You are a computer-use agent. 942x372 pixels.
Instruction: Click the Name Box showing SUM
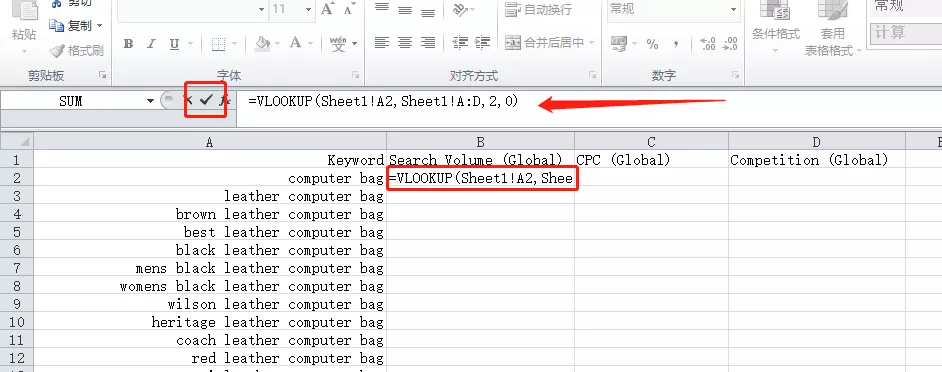click(72, 101)
